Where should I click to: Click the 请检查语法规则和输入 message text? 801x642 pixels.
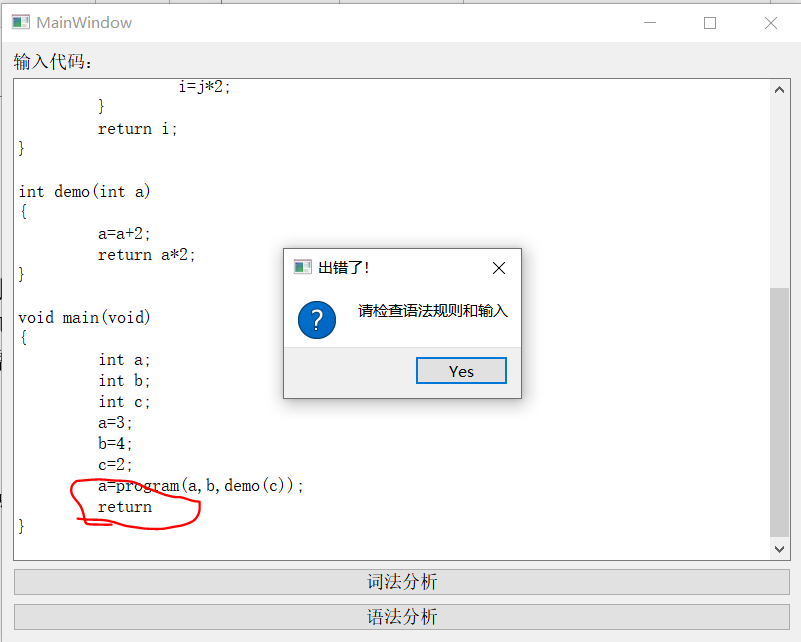433,311
